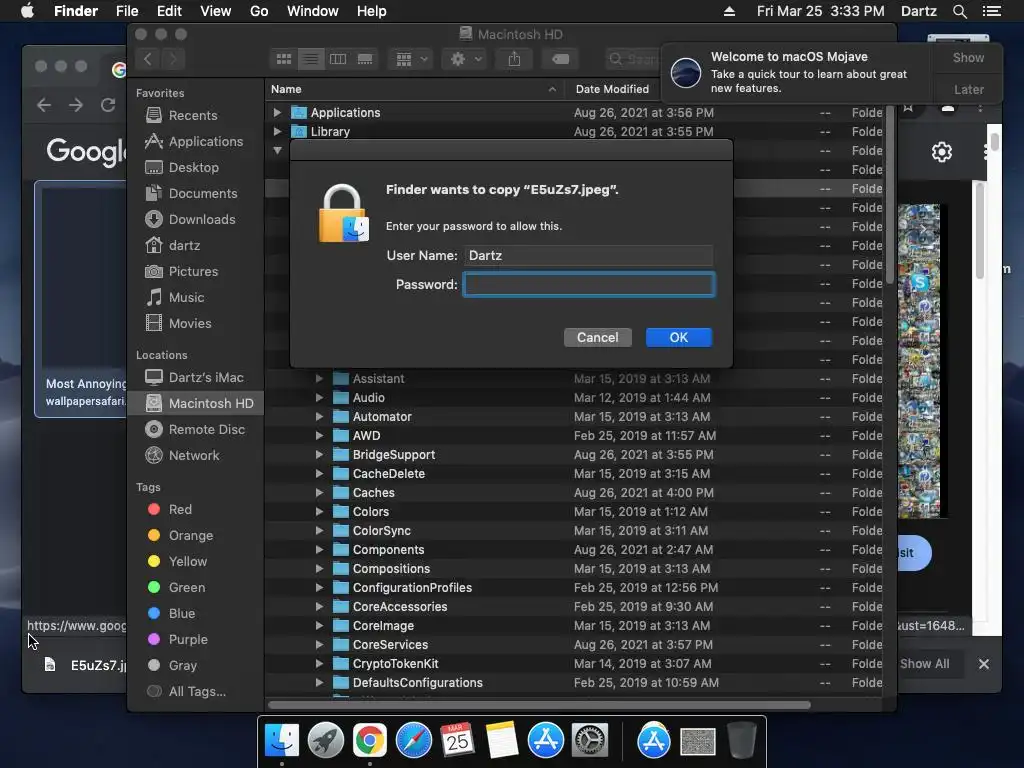
Task: Expand the Assistant folder
Action: click(x=319, y=379)
